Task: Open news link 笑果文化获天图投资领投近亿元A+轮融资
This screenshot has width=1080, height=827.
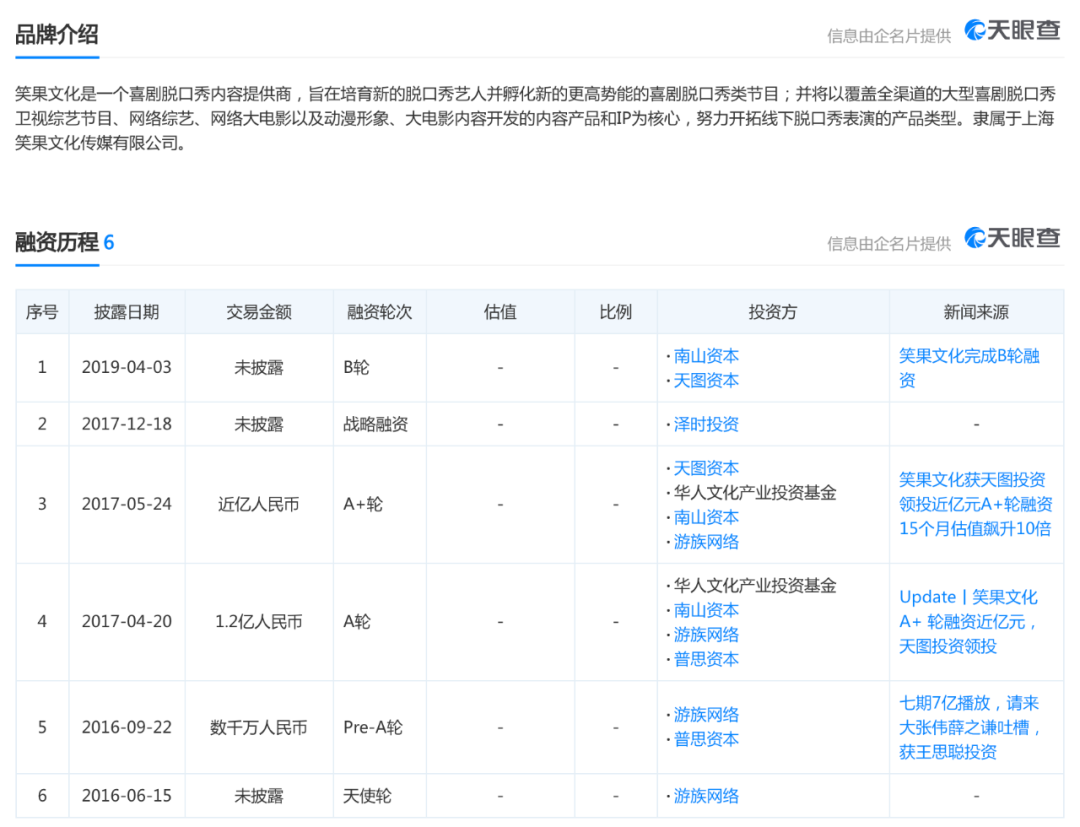Action: click(x=975, y=504)
